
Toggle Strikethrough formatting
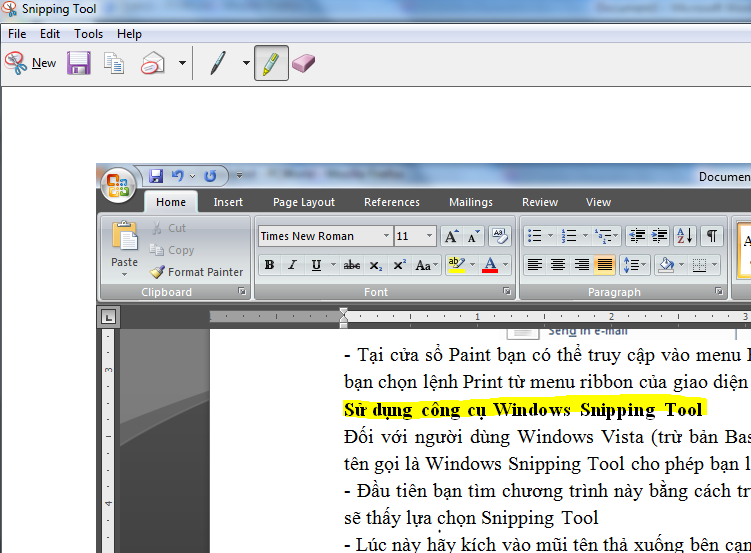352,265
